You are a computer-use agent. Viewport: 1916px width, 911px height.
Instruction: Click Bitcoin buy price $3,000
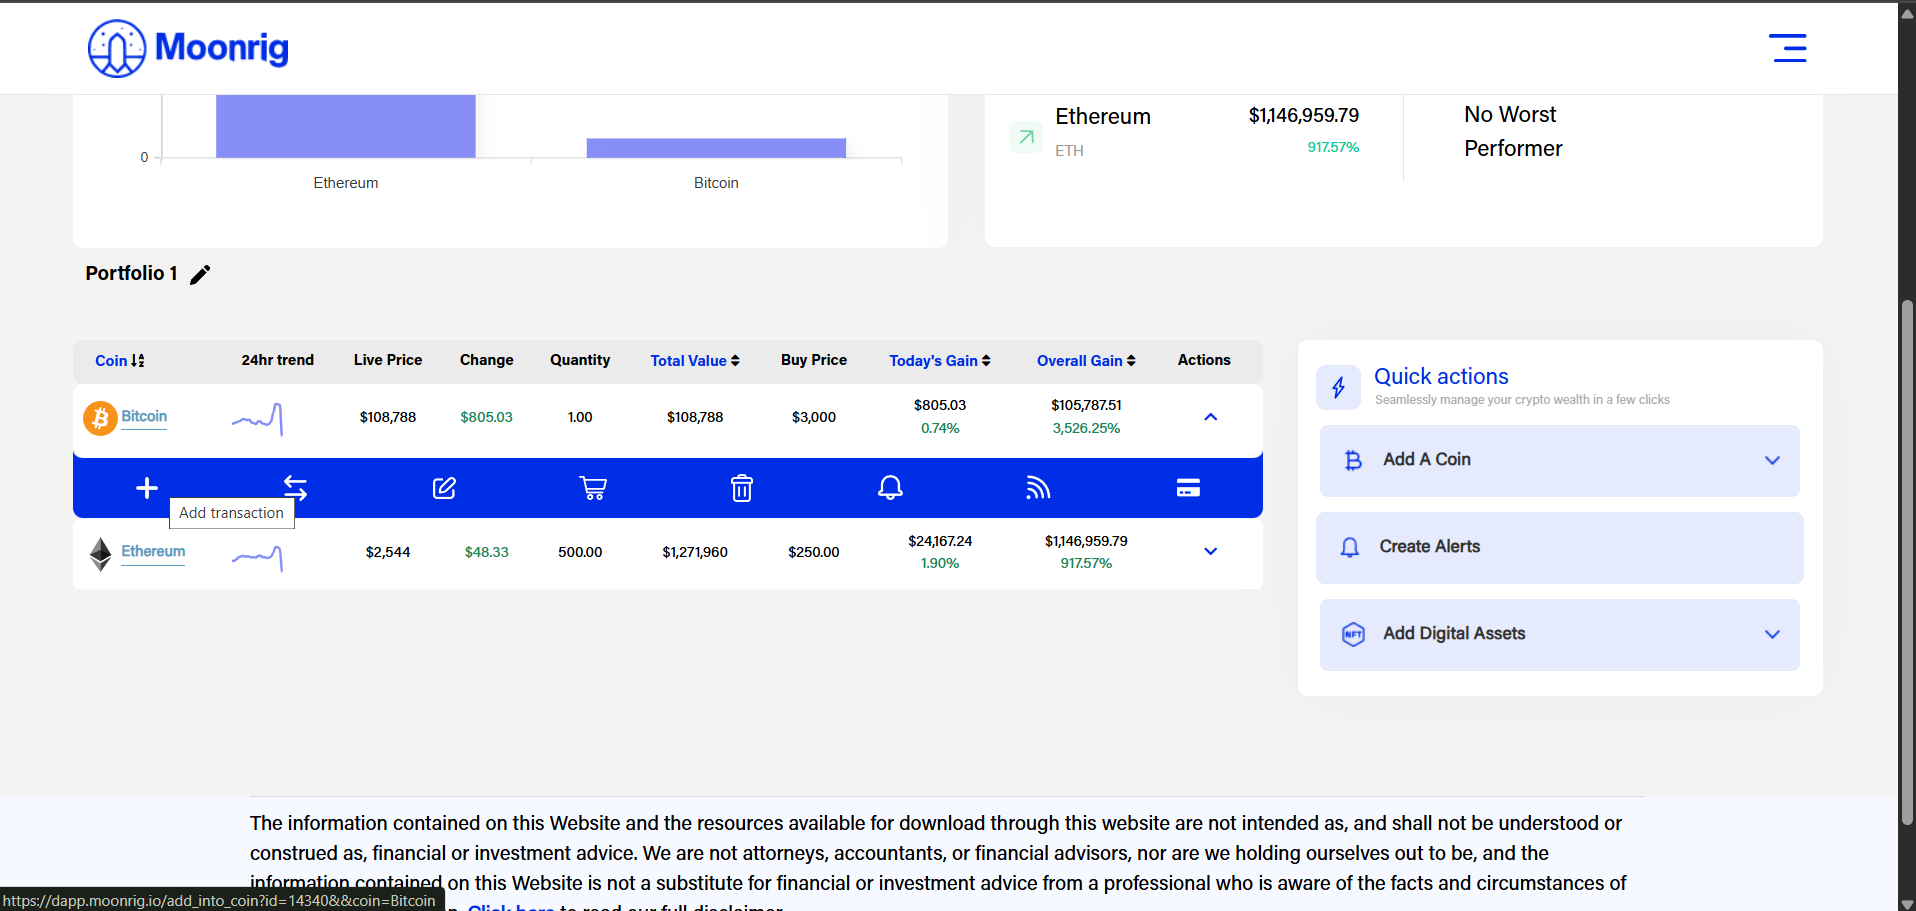click(x=814, y=417)
